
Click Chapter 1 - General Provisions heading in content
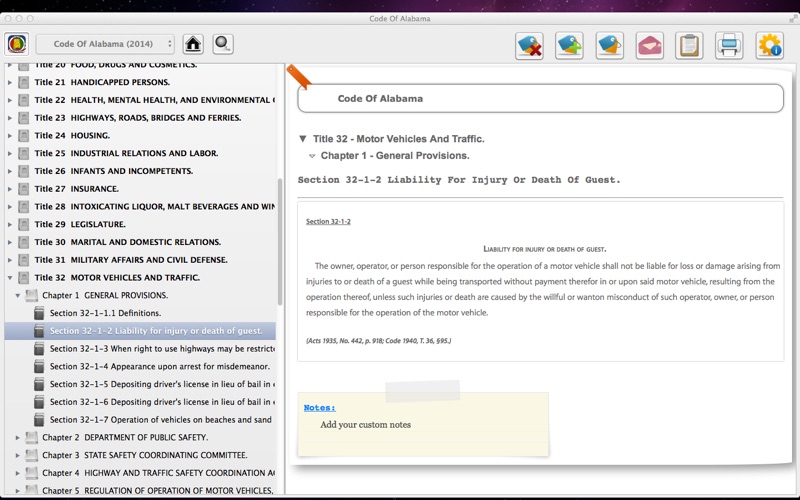(395, 156)
